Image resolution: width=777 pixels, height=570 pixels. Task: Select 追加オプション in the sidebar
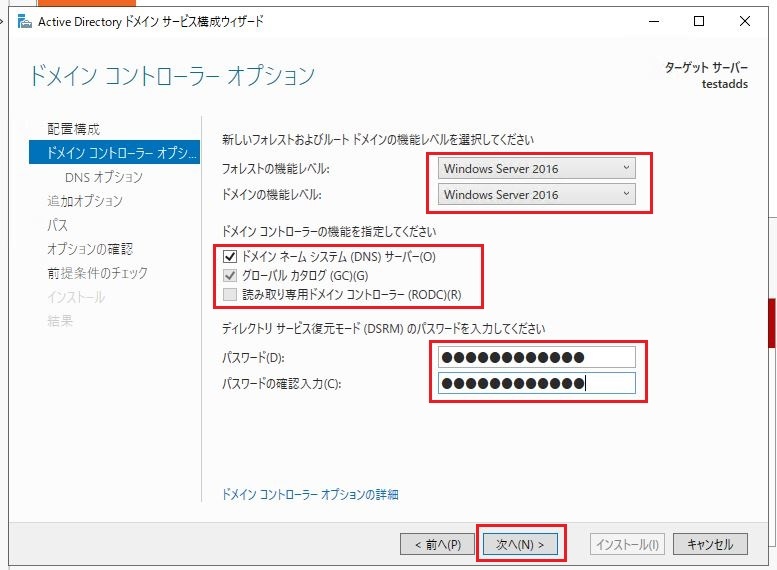tap(85, 201)
